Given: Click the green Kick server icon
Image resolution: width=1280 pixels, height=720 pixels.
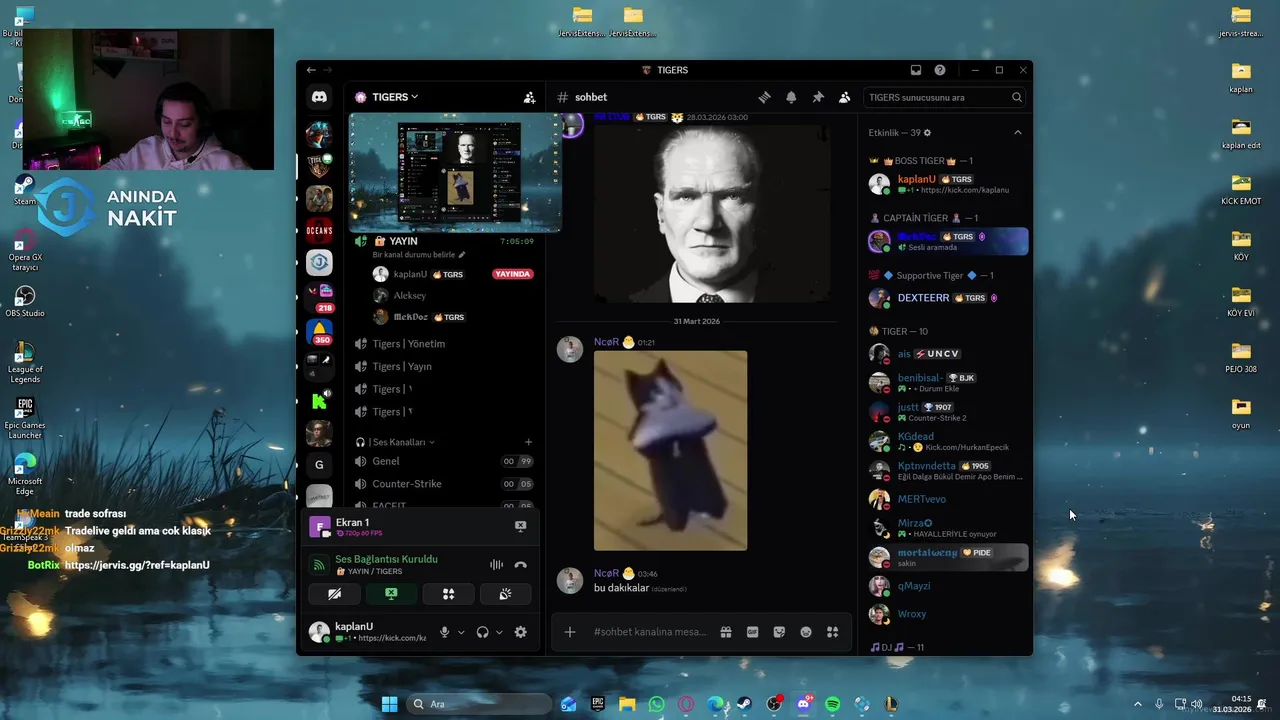Looking at the screenshot, I should 319,401.
